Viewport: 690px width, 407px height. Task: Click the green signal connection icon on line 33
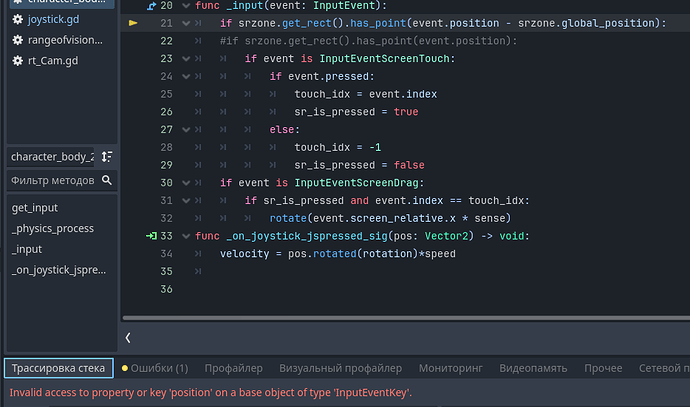pos(151,236)
